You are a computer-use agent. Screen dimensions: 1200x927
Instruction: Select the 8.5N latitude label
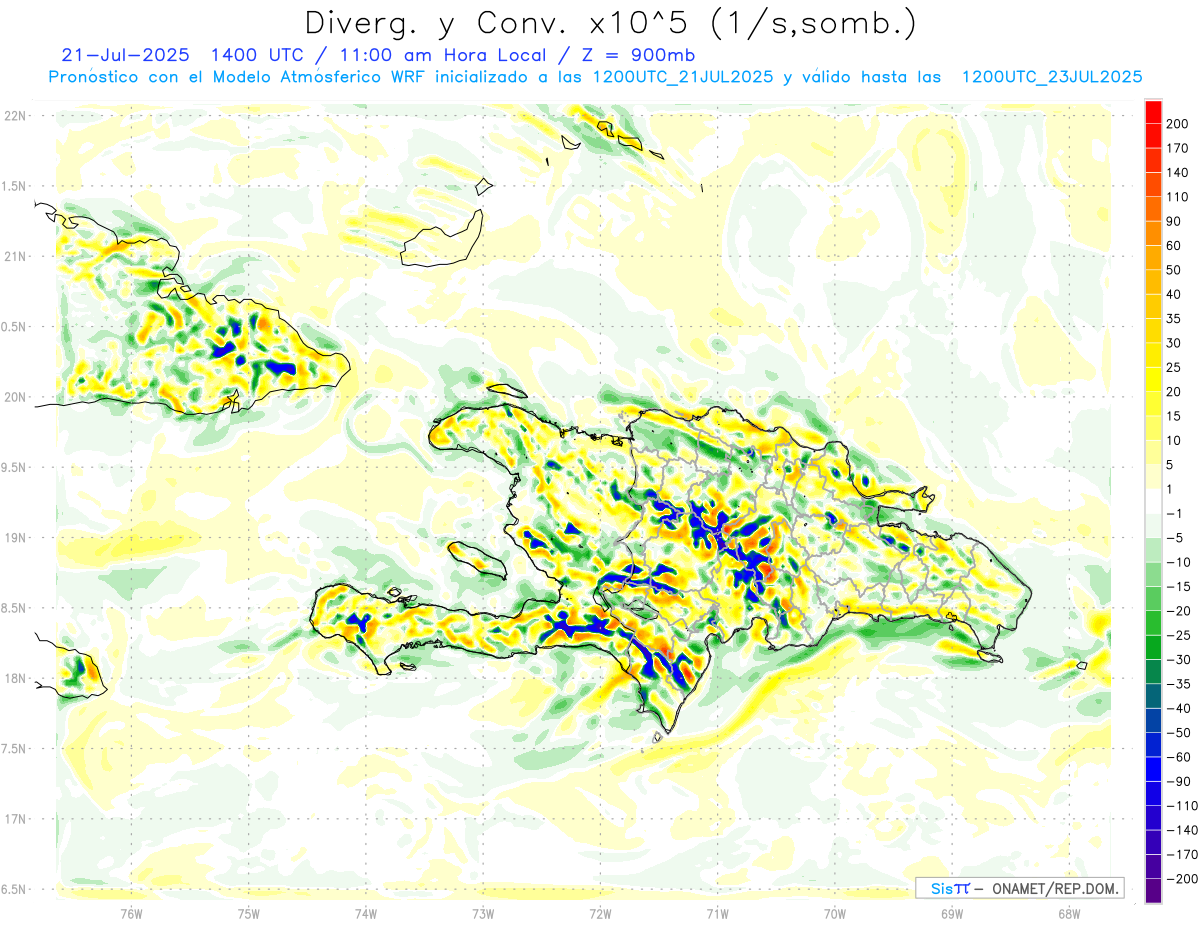click(14, 608)
